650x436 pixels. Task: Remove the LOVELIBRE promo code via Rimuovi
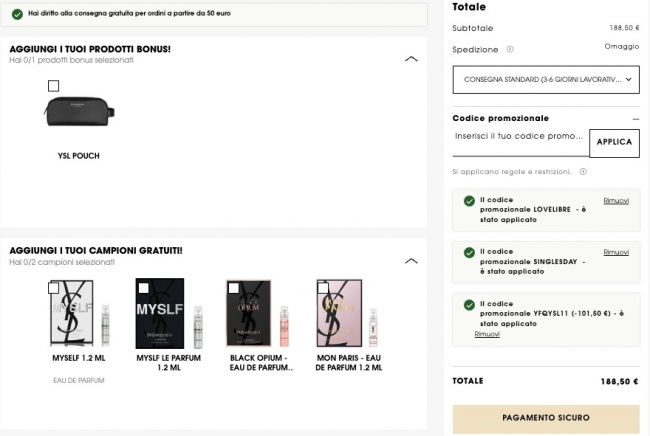click(616, 201)
